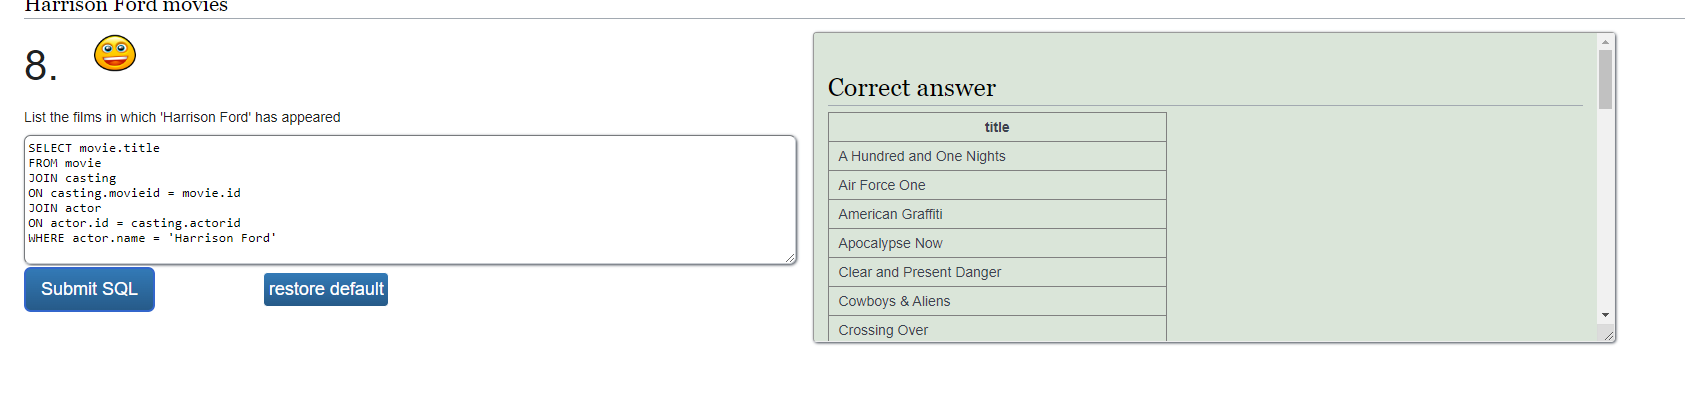Click the 'Apocalypse Now' result row
This screenshot has height=395, width=1685.
click(997, 243)
